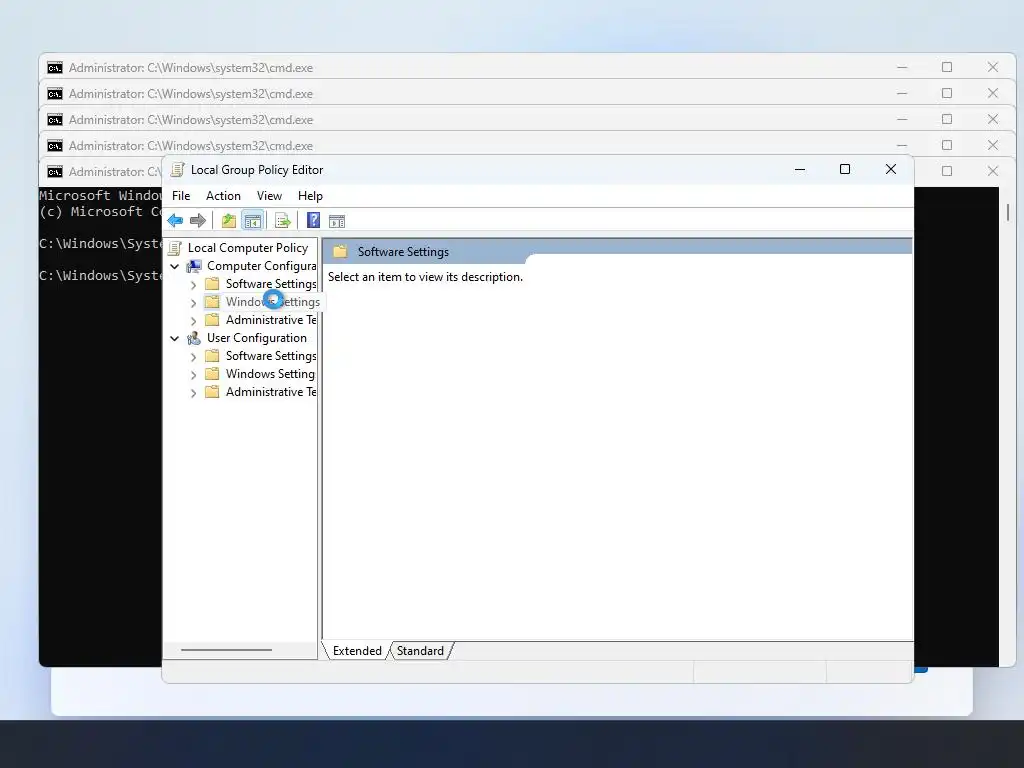Expand Windows Settings under Computer Configuration
This screenshot has width=1024, height=768.
click(193, 303)
